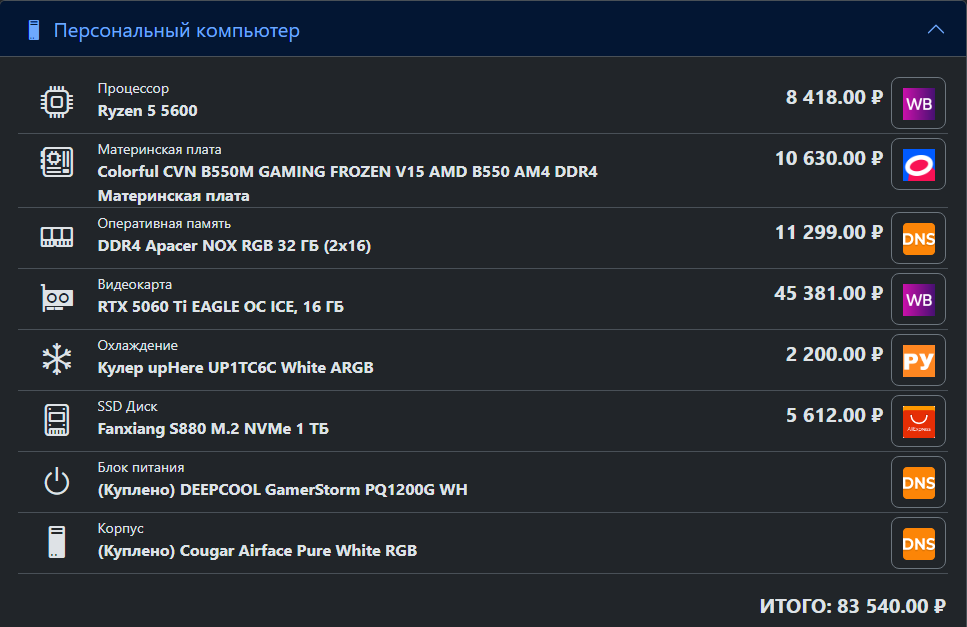Click the motherboard icon
The width and height of the screenshot is (967, 627).
[x=57, y=163]
